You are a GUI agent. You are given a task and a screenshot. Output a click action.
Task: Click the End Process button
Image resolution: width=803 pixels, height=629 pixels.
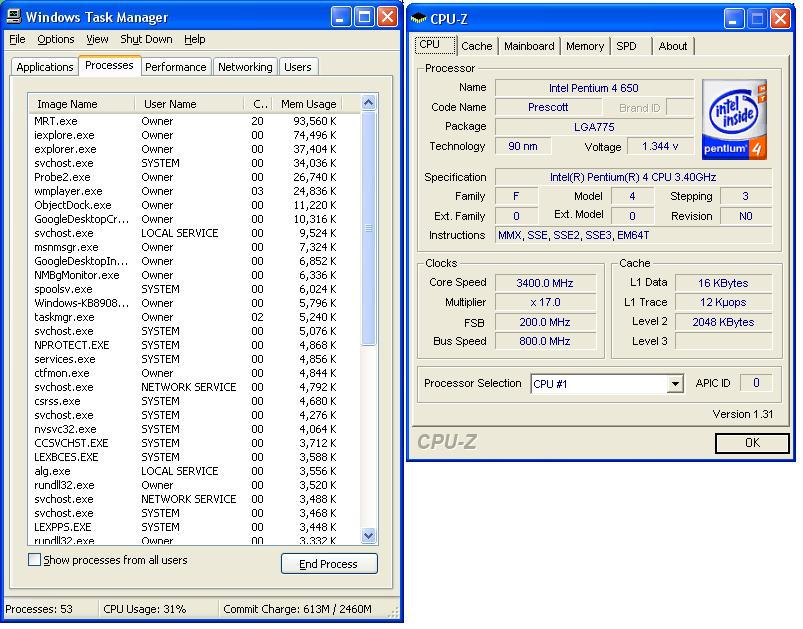click(x=329, y=564)
